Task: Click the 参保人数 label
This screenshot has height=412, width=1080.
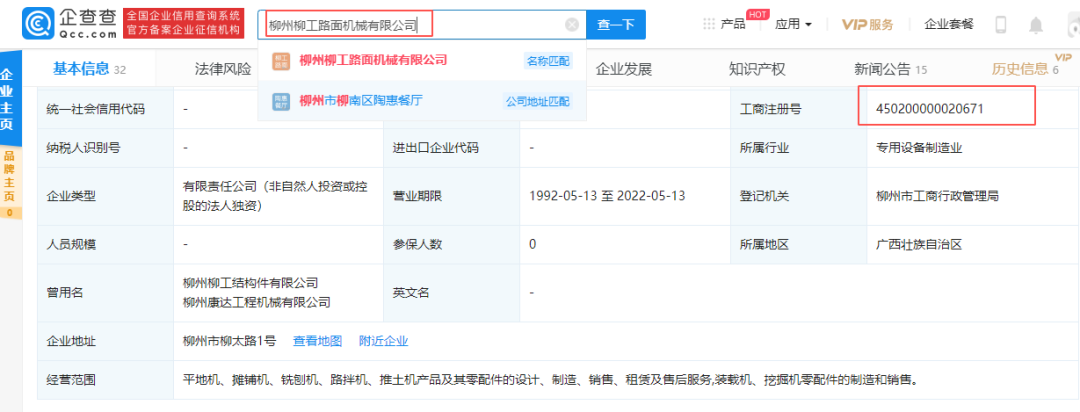Action: coord(417,244)
